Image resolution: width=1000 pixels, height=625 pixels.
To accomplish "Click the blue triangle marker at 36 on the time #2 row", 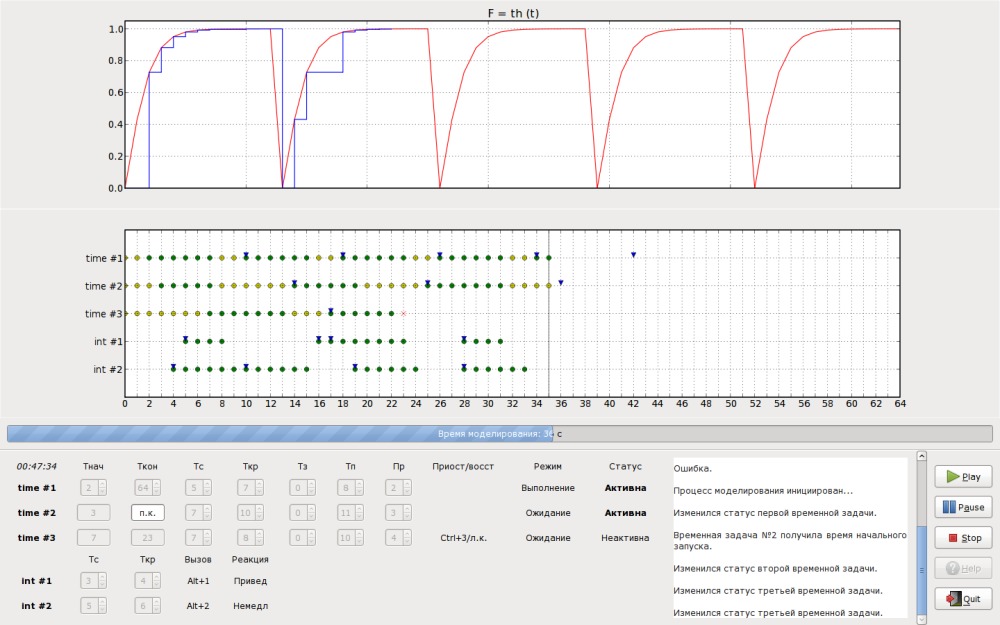I will pos(561,283).
